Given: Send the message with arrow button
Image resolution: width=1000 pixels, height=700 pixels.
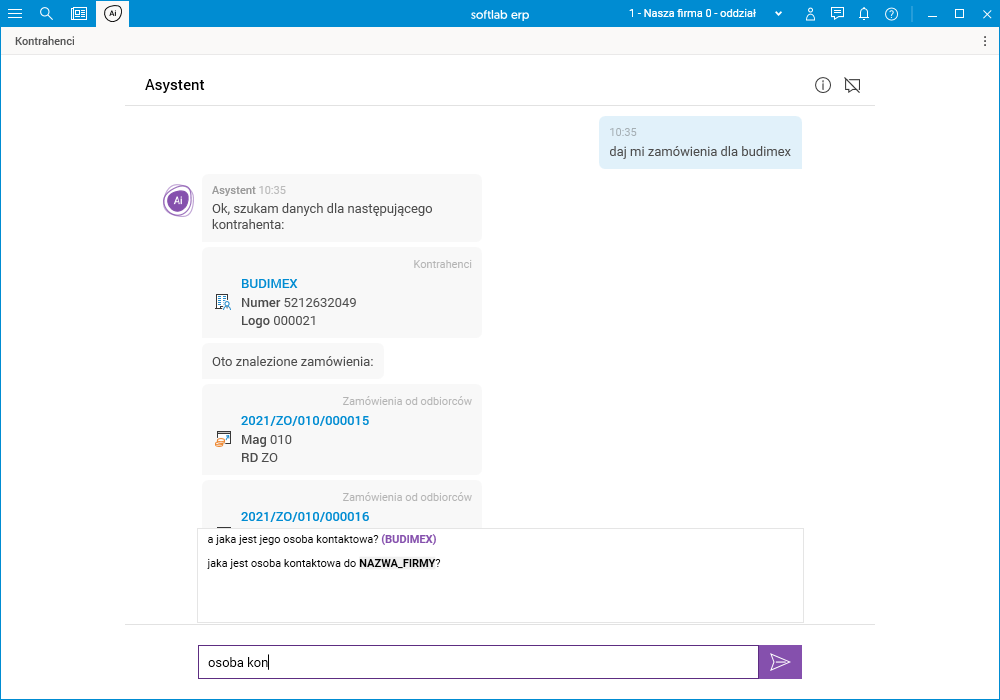Looking at the screenshot, I should [780, 662].
